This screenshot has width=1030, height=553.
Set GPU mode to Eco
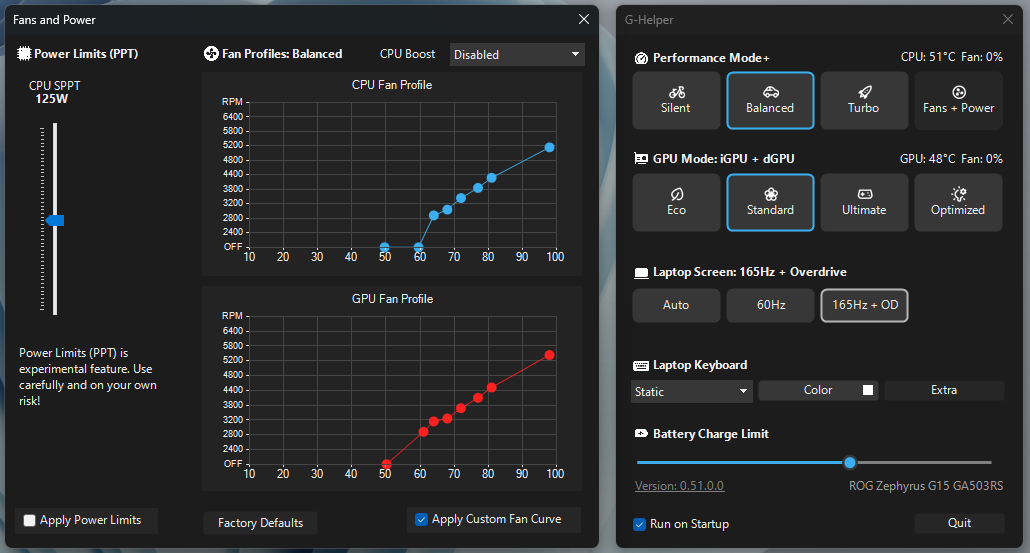coord(676,202)
